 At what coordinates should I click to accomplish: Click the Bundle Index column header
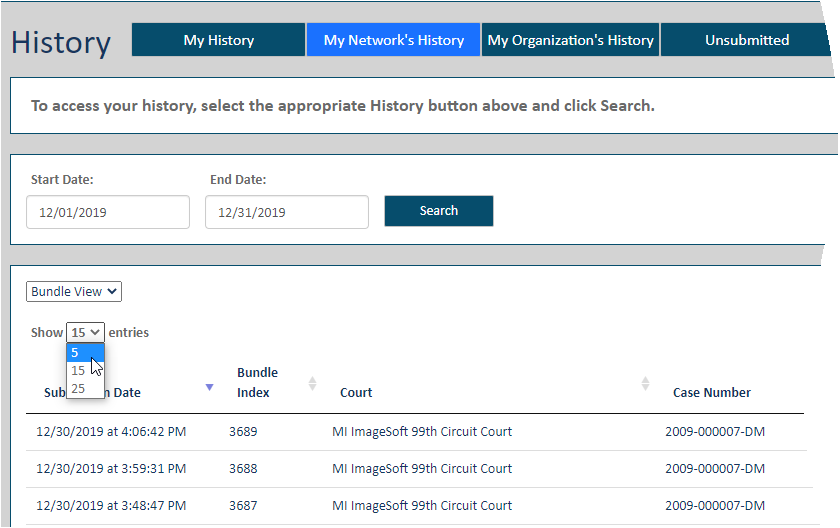coord(257,382)
